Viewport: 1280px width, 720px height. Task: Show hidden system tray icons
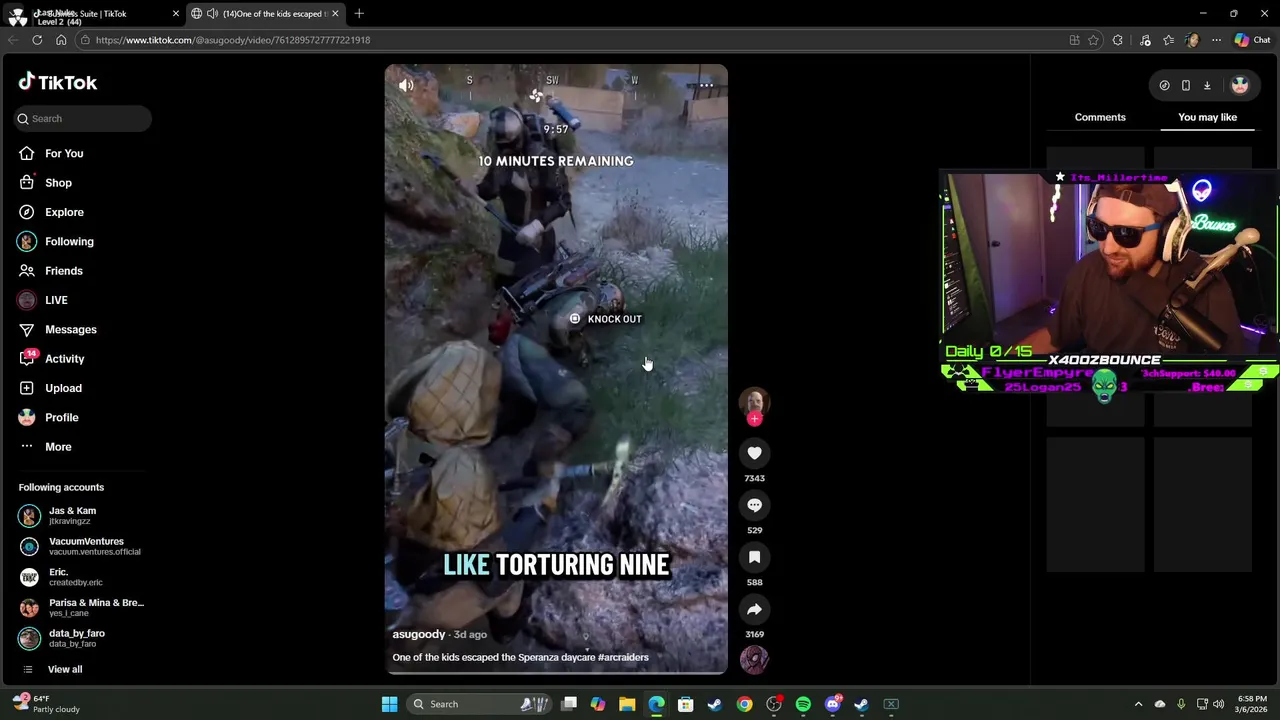(1138, 704)
